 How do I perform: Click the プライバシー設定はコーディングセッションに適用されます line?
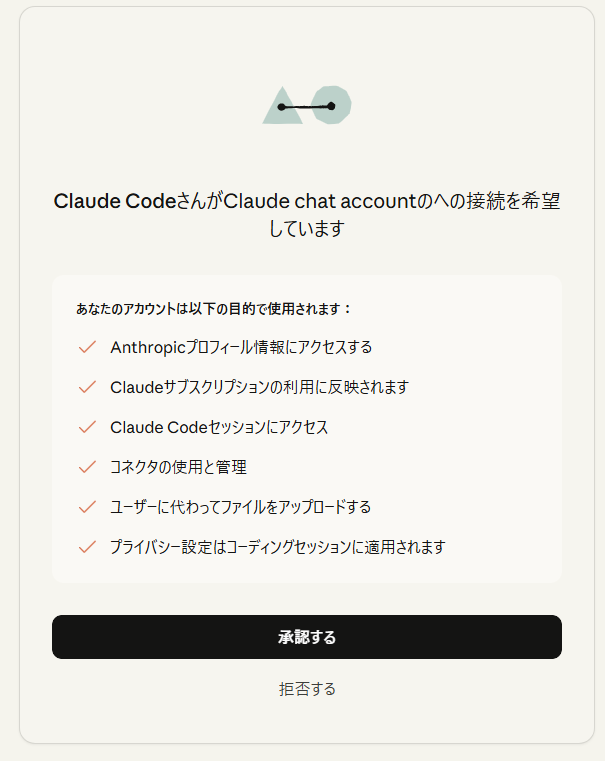[277, 547]
